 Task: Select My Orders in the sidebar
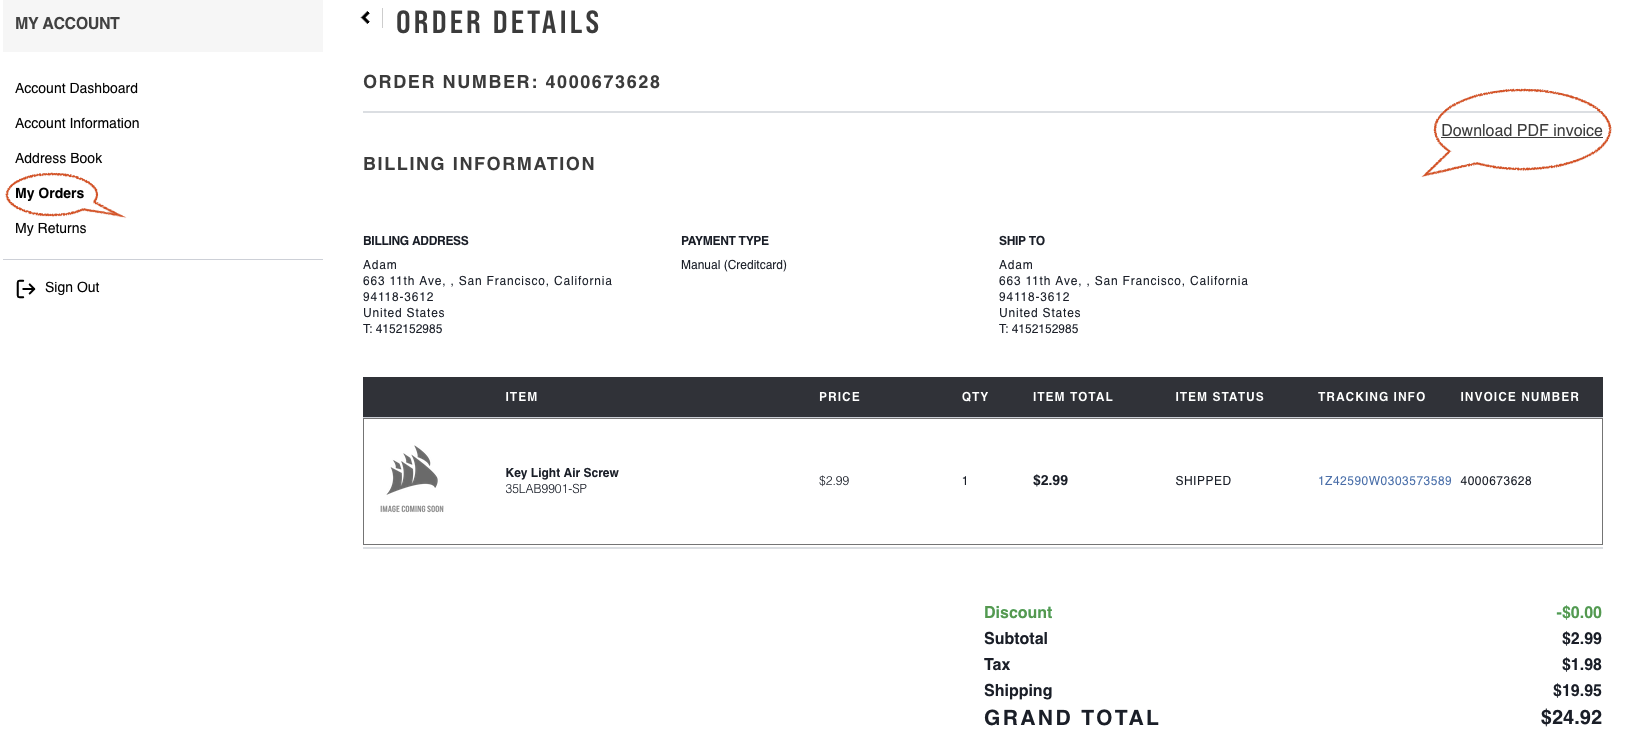point(50,193)
